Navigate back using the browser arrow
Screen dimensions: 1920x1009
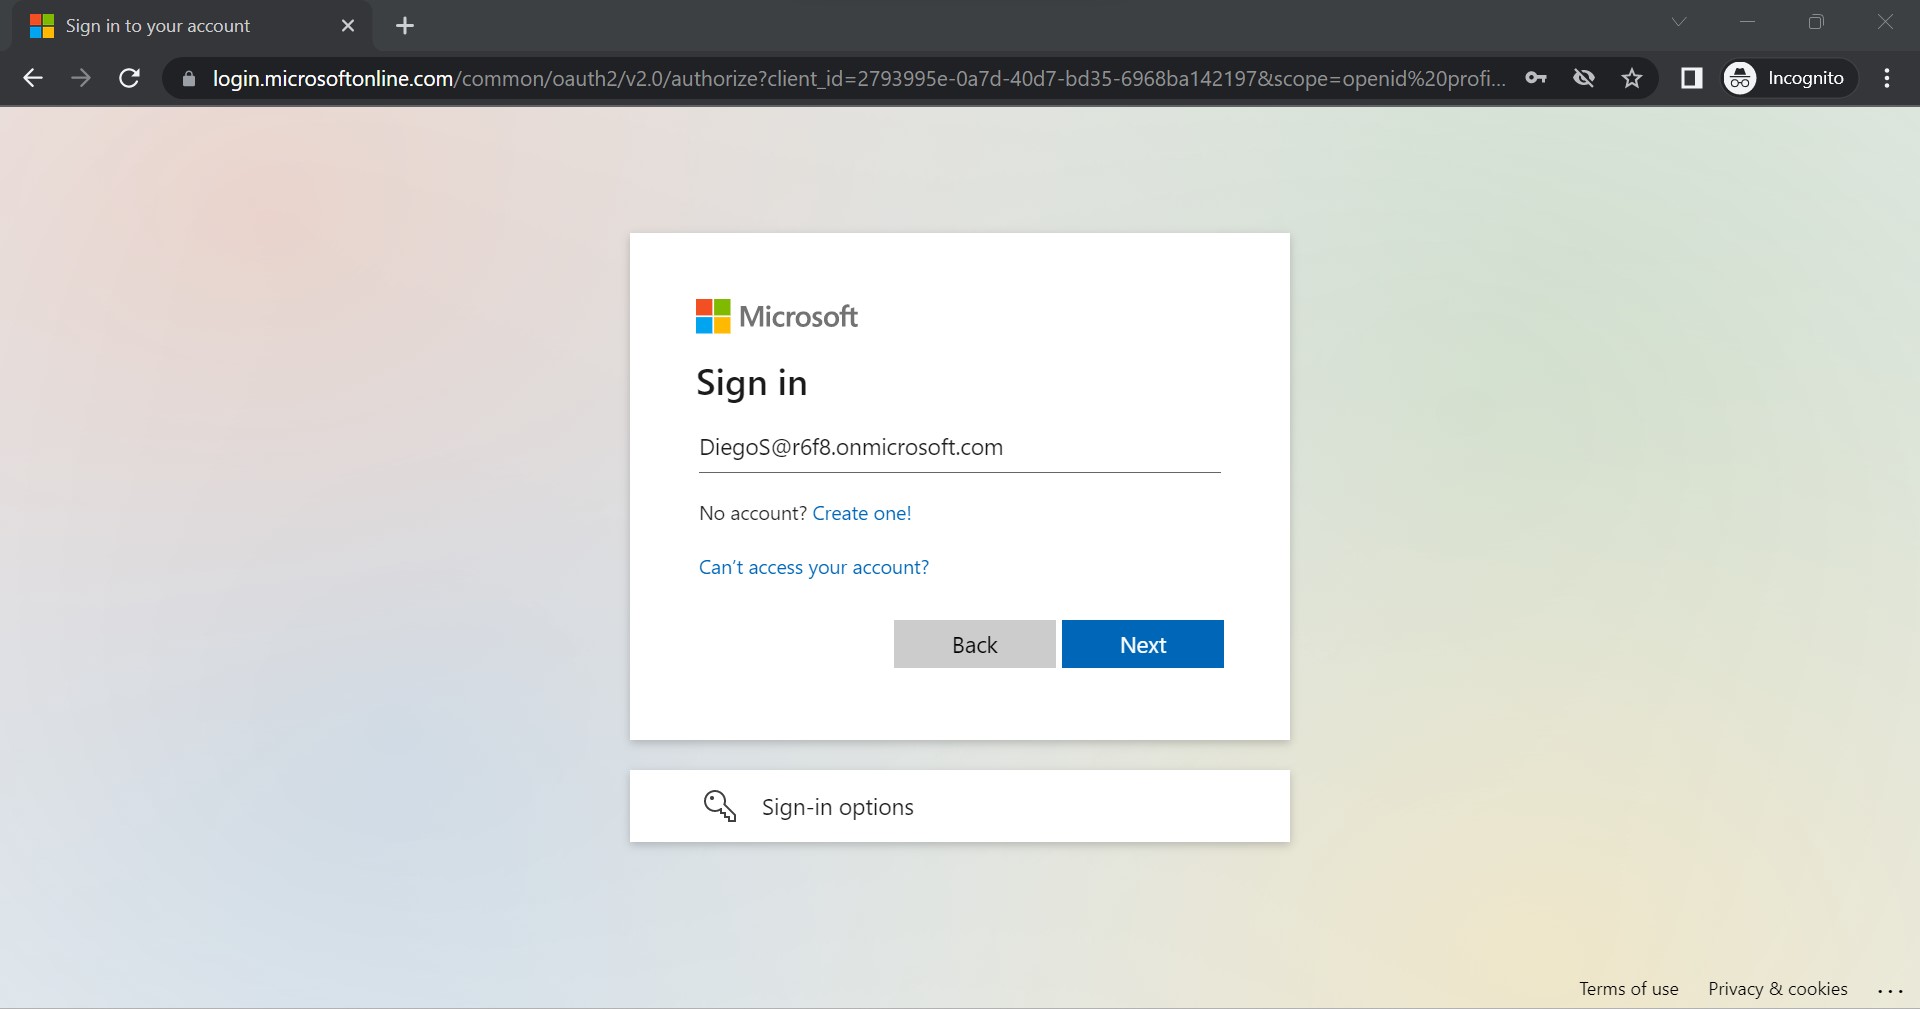[33, 79]
